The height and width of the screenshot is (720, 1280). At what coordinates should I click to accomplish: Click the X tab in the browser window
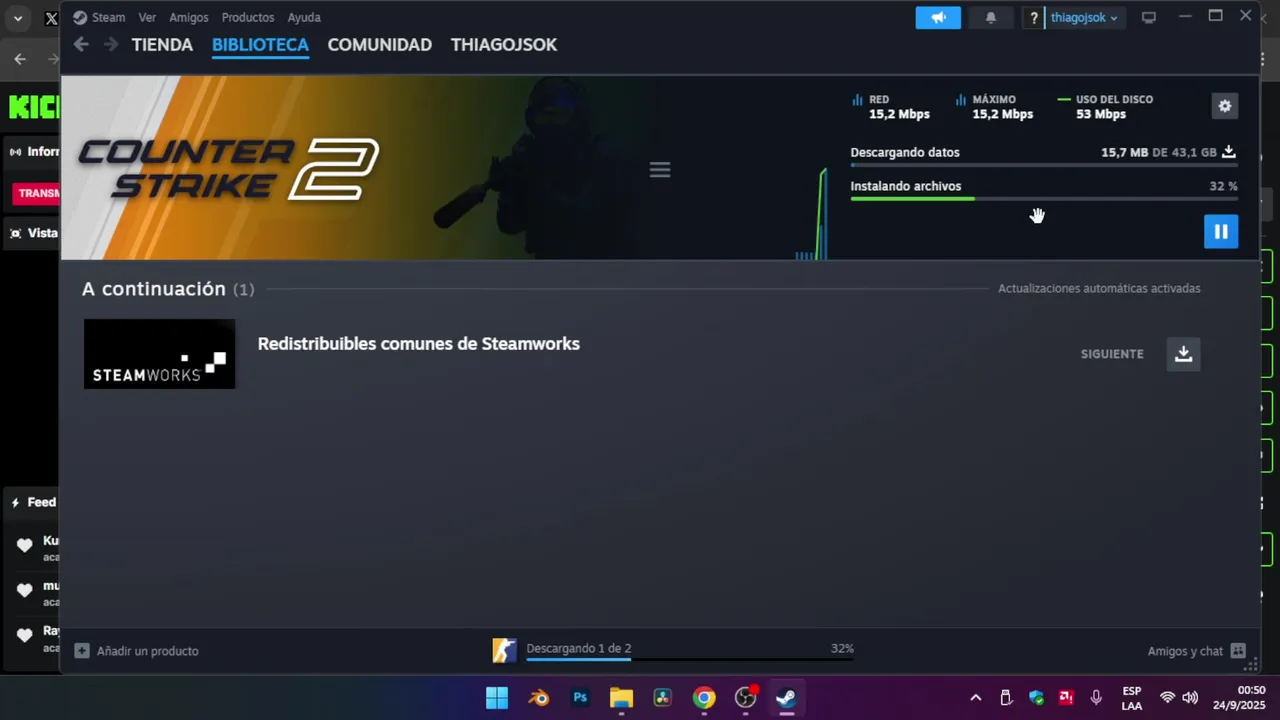[50, 18]
